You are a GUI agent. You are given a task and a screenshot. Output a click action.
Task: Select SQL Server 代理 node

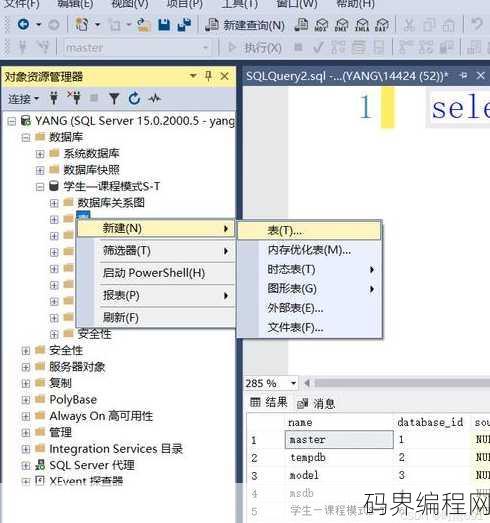coord(92,465)
